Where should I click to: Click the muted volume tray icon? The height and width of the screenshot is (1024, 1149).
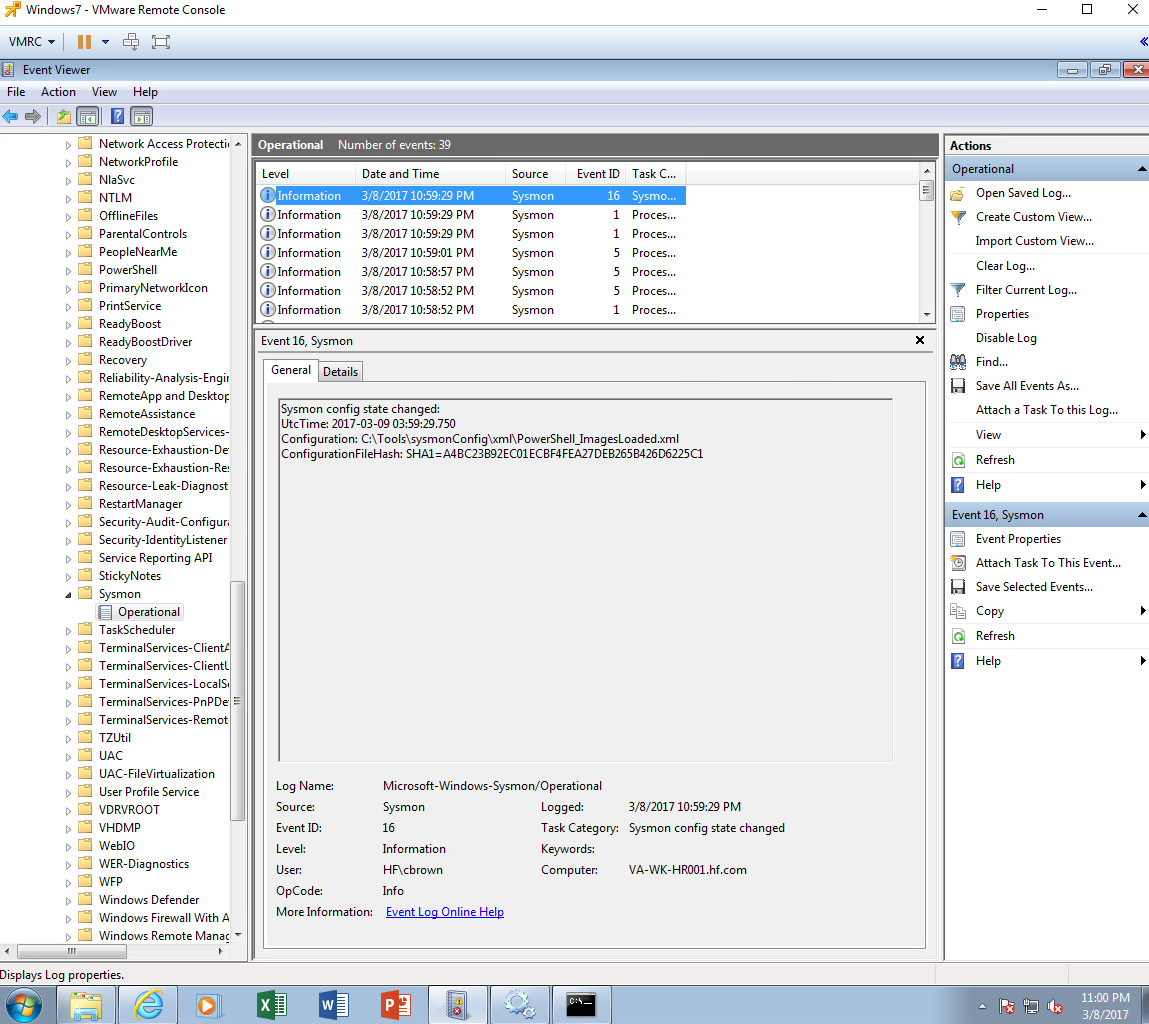[1055, 1006]
